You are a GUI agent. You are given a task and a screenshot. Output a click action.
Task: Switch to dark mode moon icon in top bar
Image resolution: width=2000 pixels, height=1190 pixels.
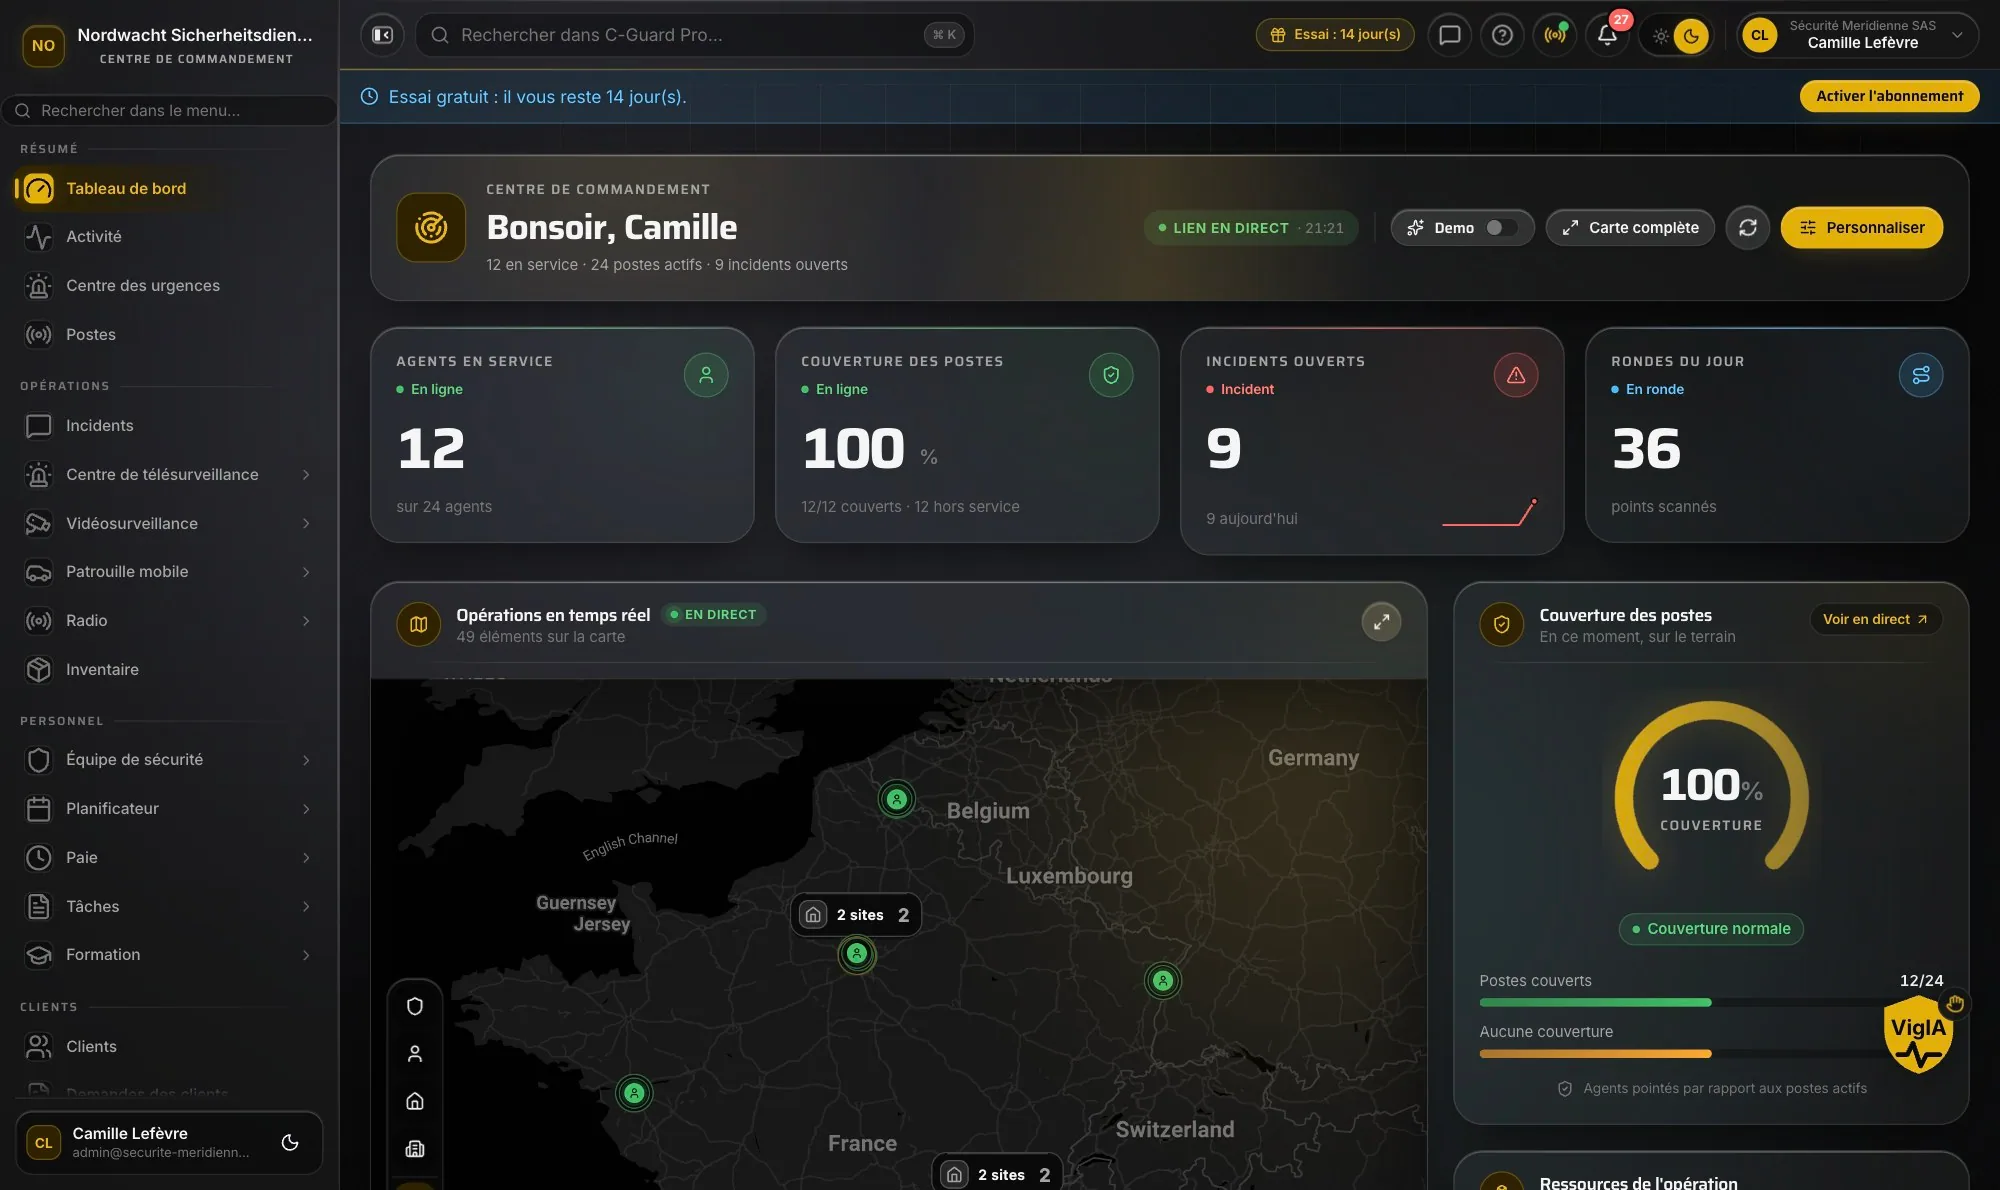click(1691, 36)
